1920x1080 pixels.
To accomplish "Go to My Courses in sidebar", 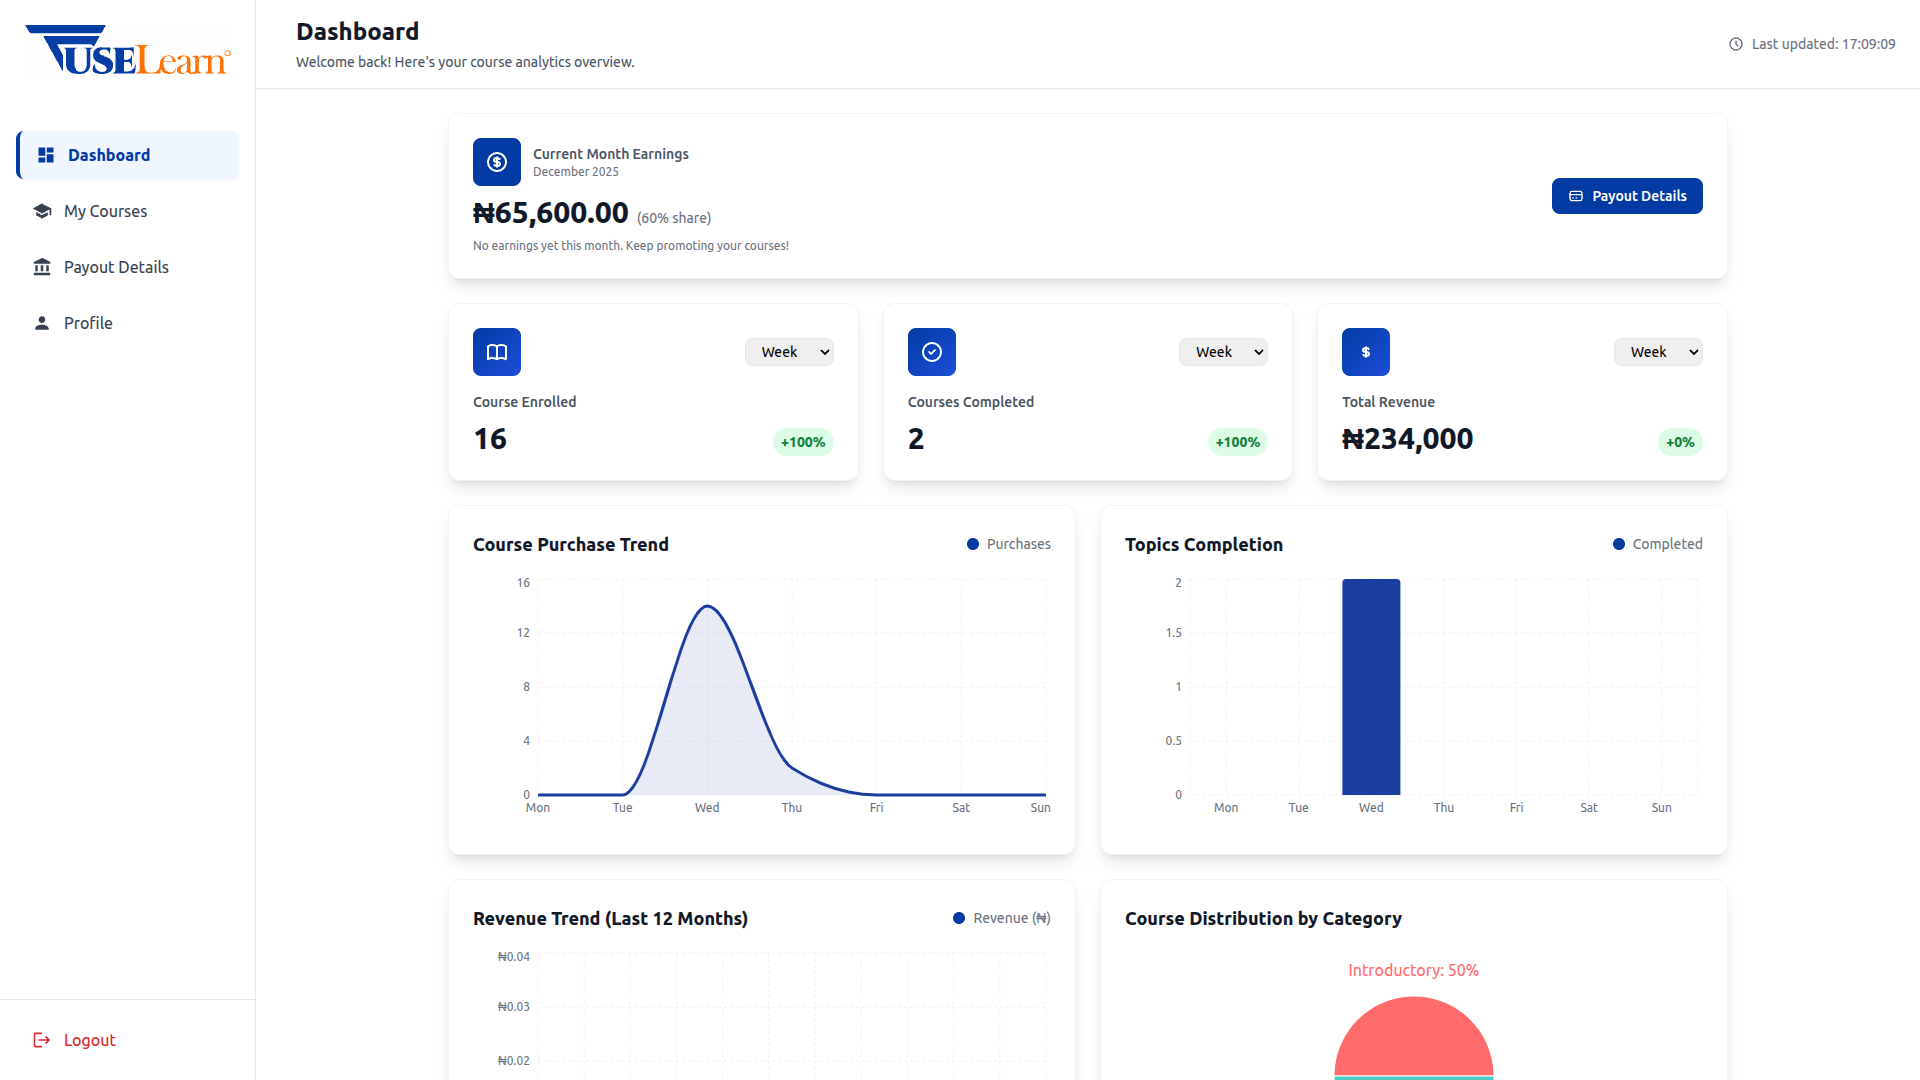I will pos(105,211).
